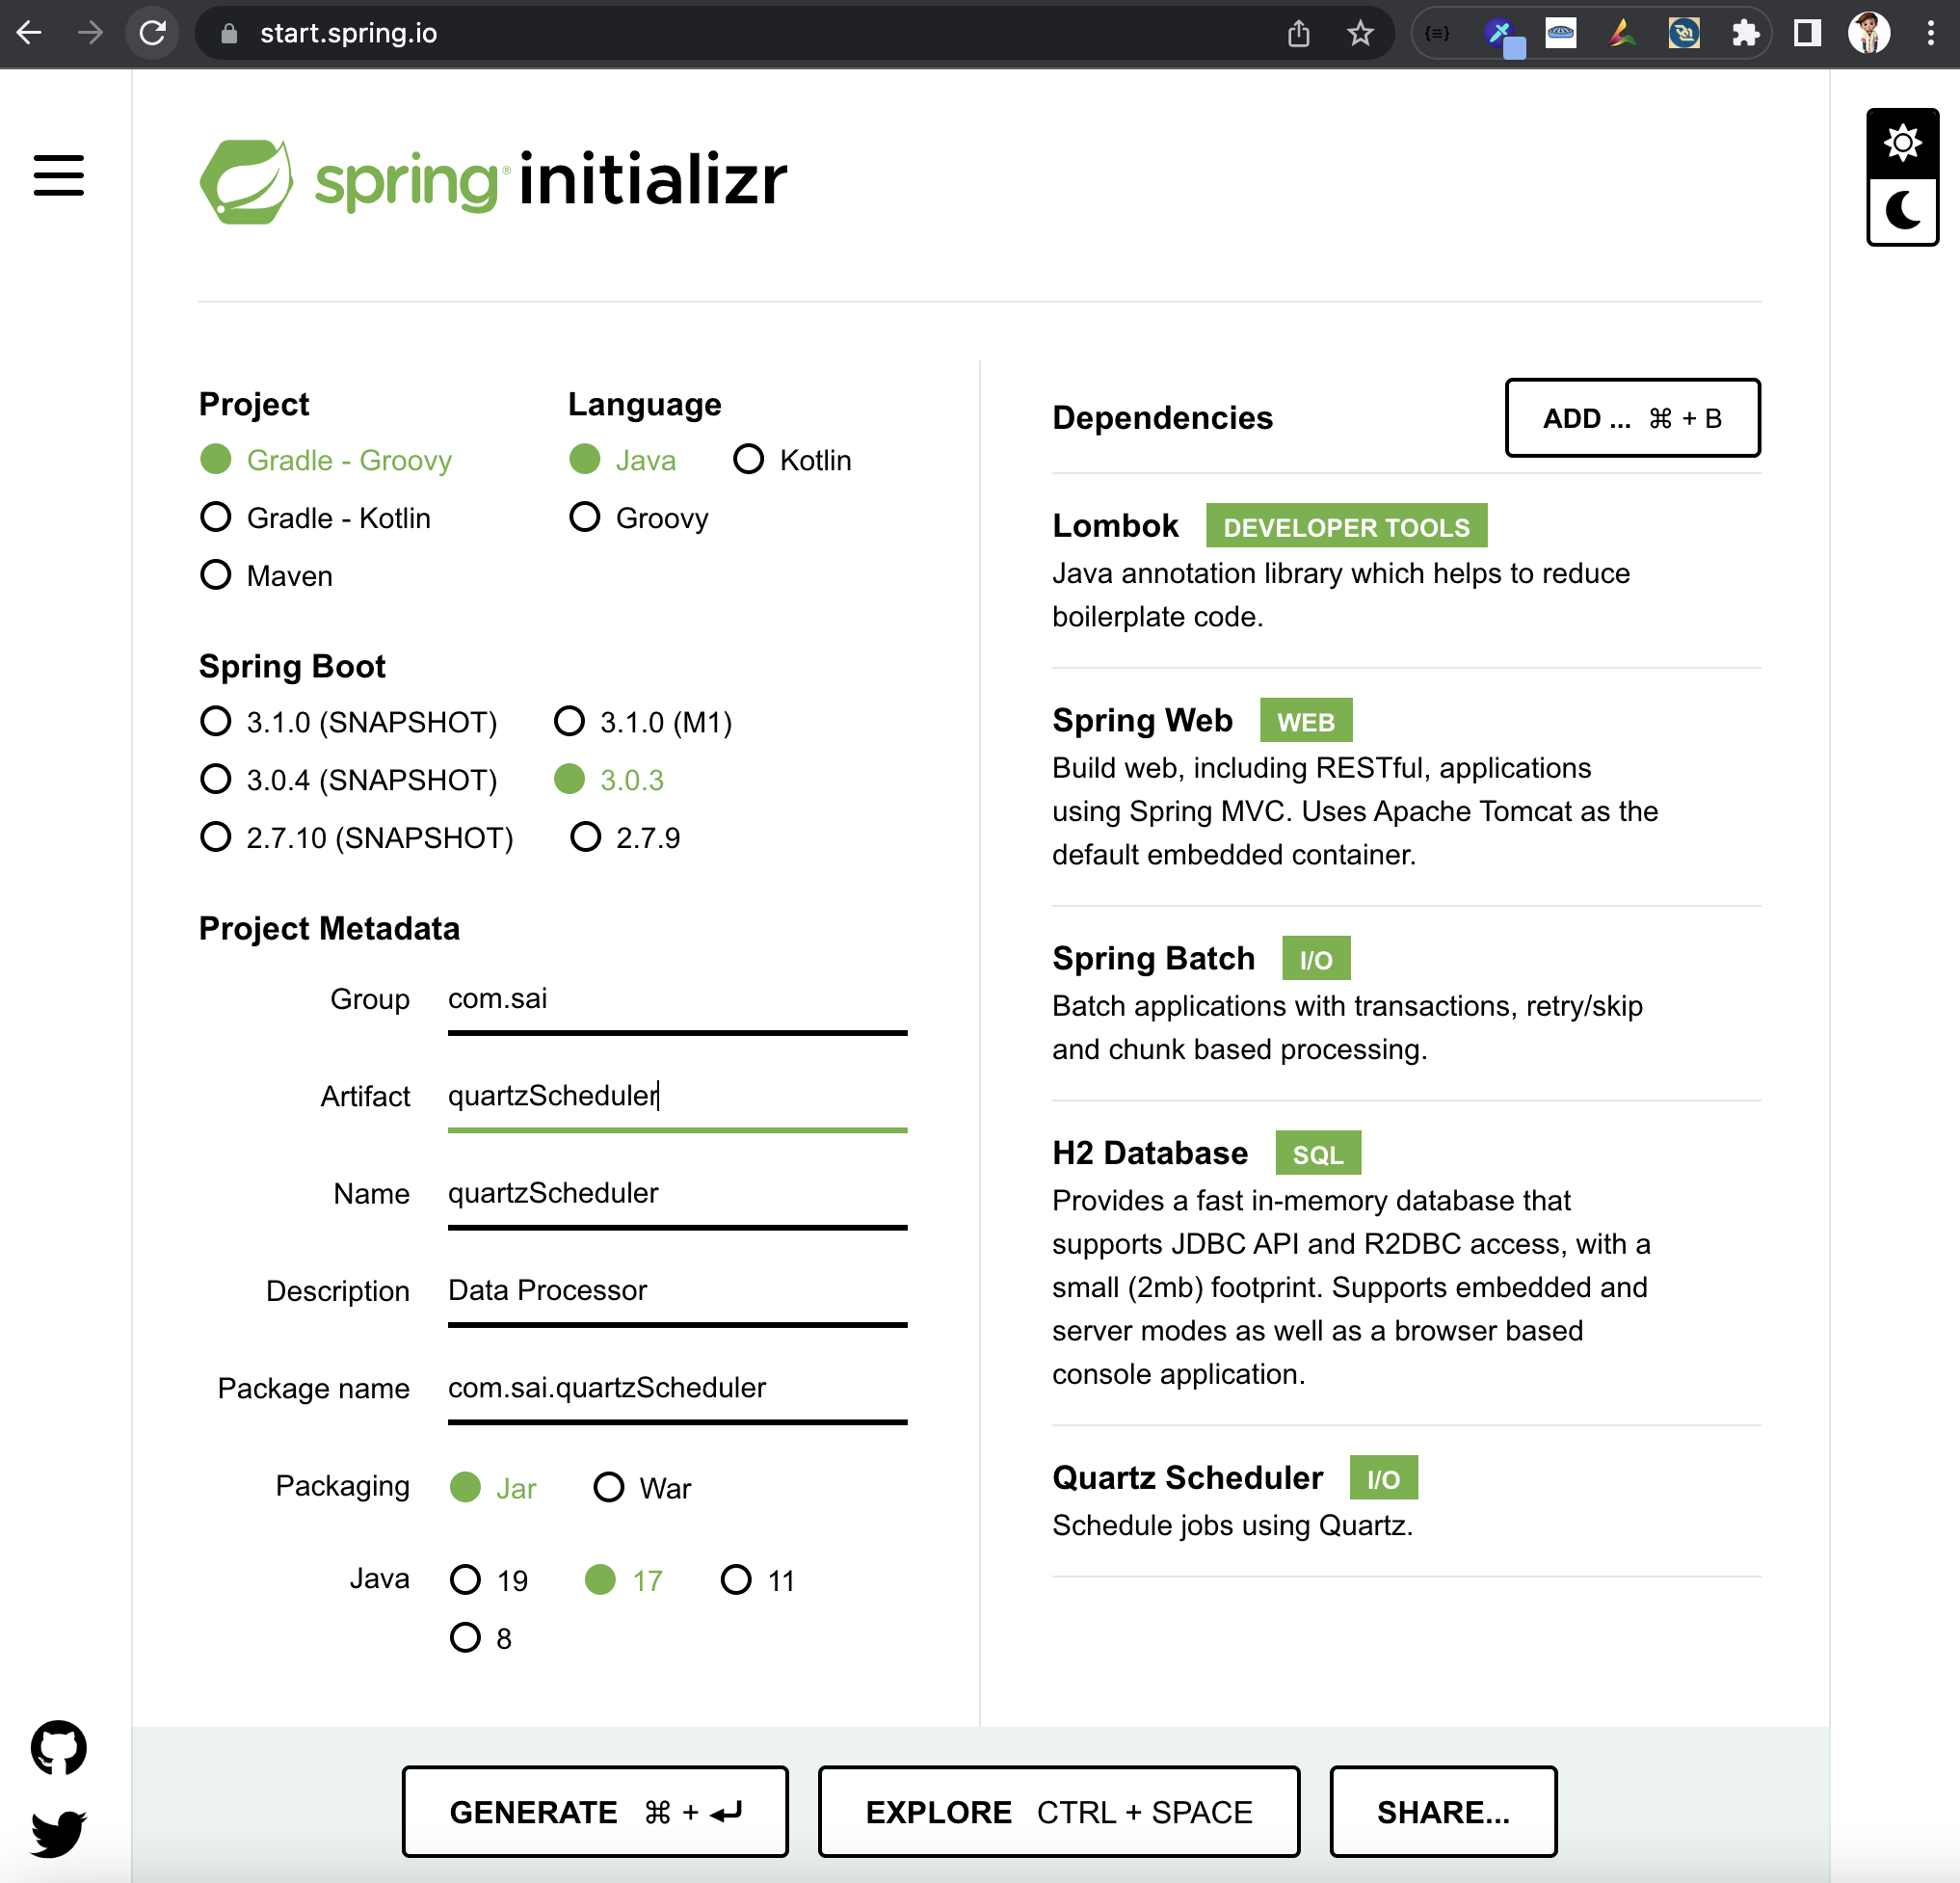Screen dimensions: 1960x1883
Task: Bookmark page with star icon
Action: tap(1360, 33)
